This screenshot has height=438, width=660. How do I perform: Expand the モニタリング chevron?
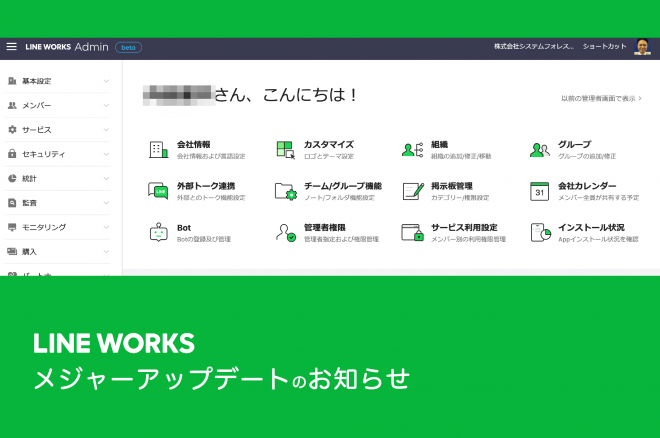(106, 227)
